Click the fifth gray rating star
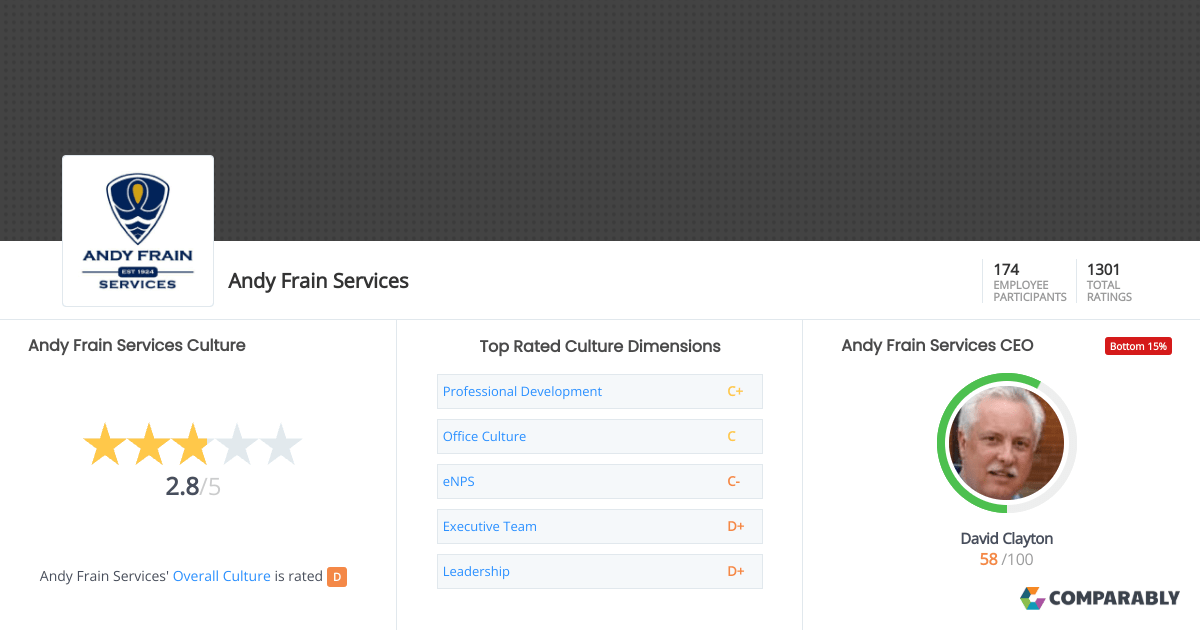Viewport: 1200px width, 630px height. [x=280, y=445]
